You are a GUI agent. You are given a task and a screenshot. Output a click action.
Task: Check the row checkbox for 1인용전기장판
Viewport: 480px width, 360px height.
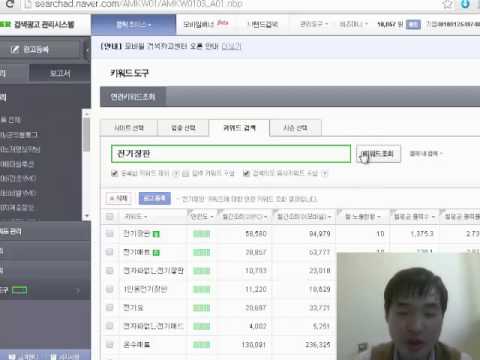click(109, 289)
